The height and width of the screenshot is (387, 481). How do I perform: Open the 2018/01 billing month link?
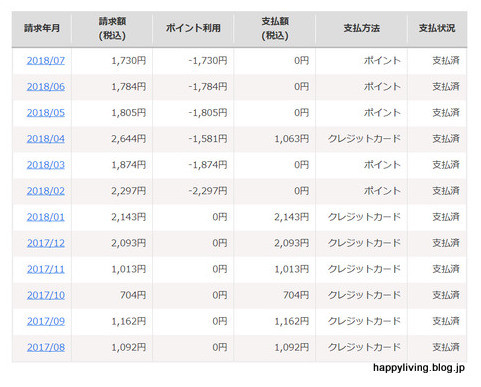[46, 217]
